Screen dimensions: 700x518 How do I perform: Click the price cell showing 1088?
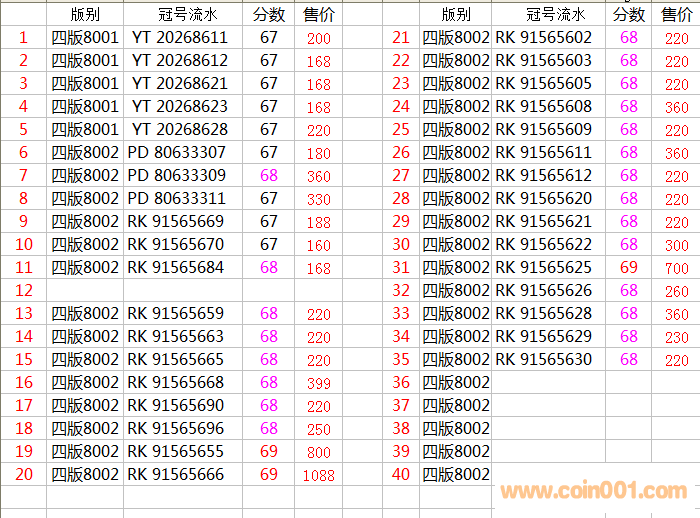click(319, 476)
